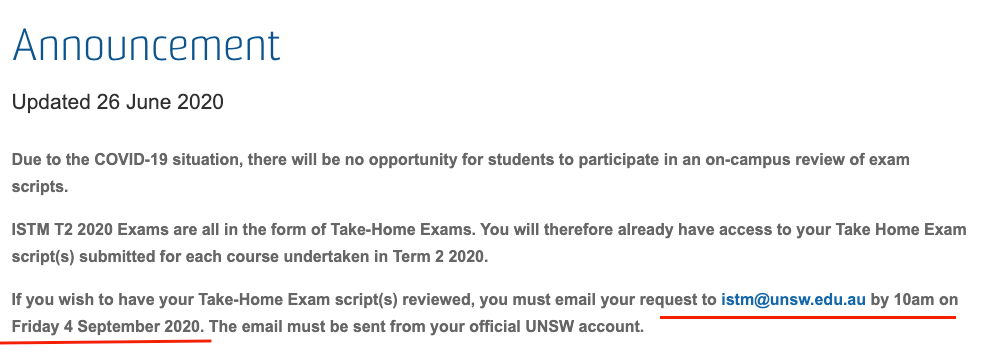Viewport: 985px width, 361px height.
Task: Click the "by 10am on" text
Action: click(914, 300)
